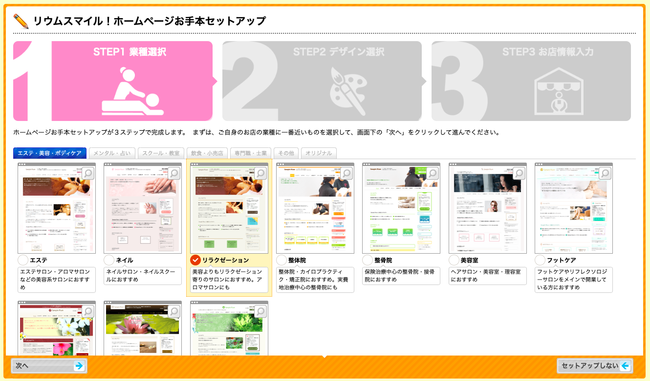Click the zoom icon on the リラクゼーション template
The image size is (650, 381).
click(x=260, y=173)
